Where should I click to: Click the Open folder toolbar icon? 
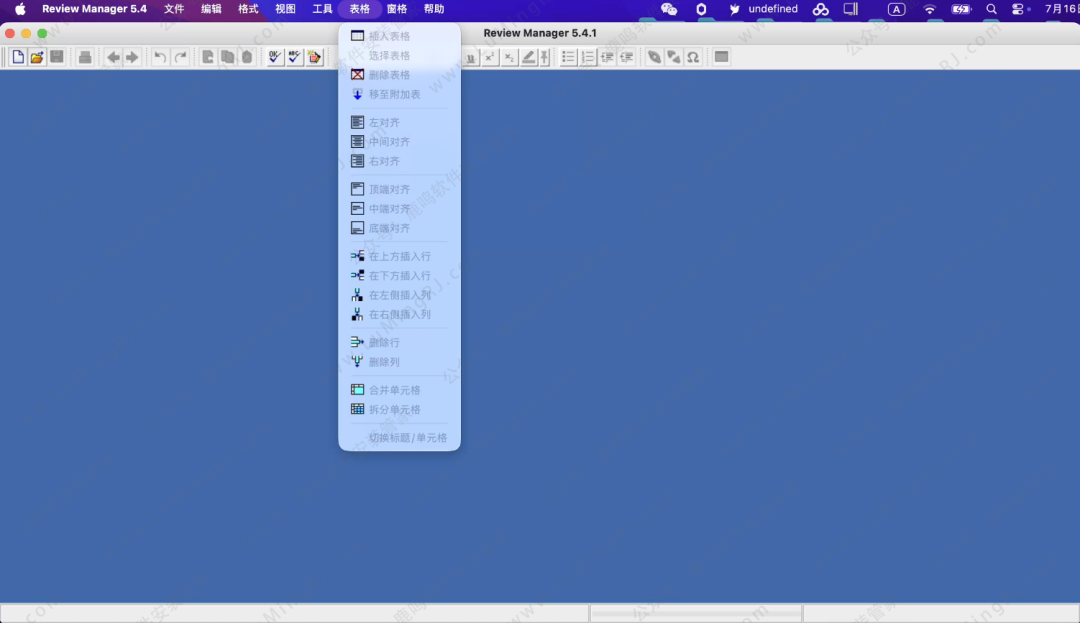coord(37,57)
